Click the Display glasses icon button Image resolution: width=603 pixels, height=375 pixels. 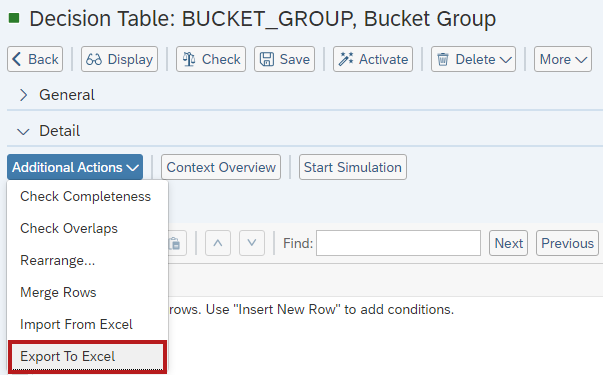(119, 59)
